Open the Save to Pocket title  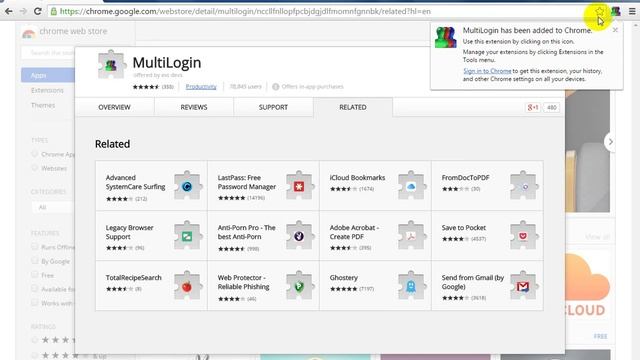(x=464, y=228)
